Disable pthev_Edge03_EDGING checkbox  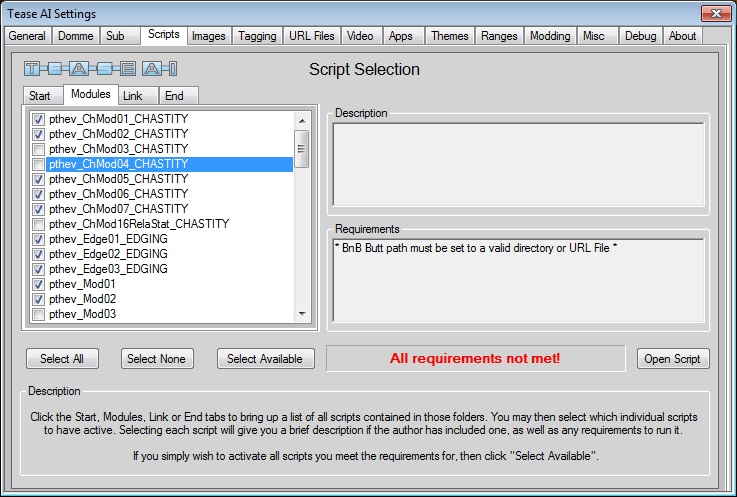[39, 269]
